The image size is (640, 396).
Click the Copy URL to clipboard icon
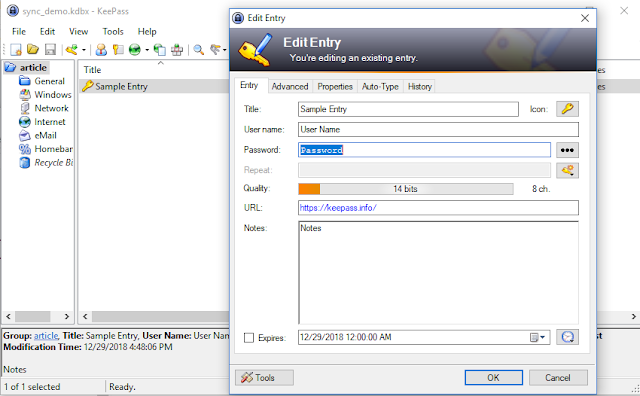160,50
